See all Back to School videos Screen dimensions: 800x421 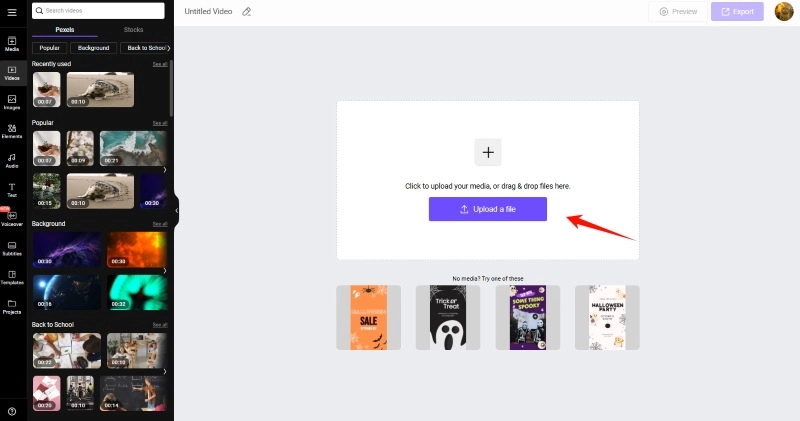(x=160, y=325)
